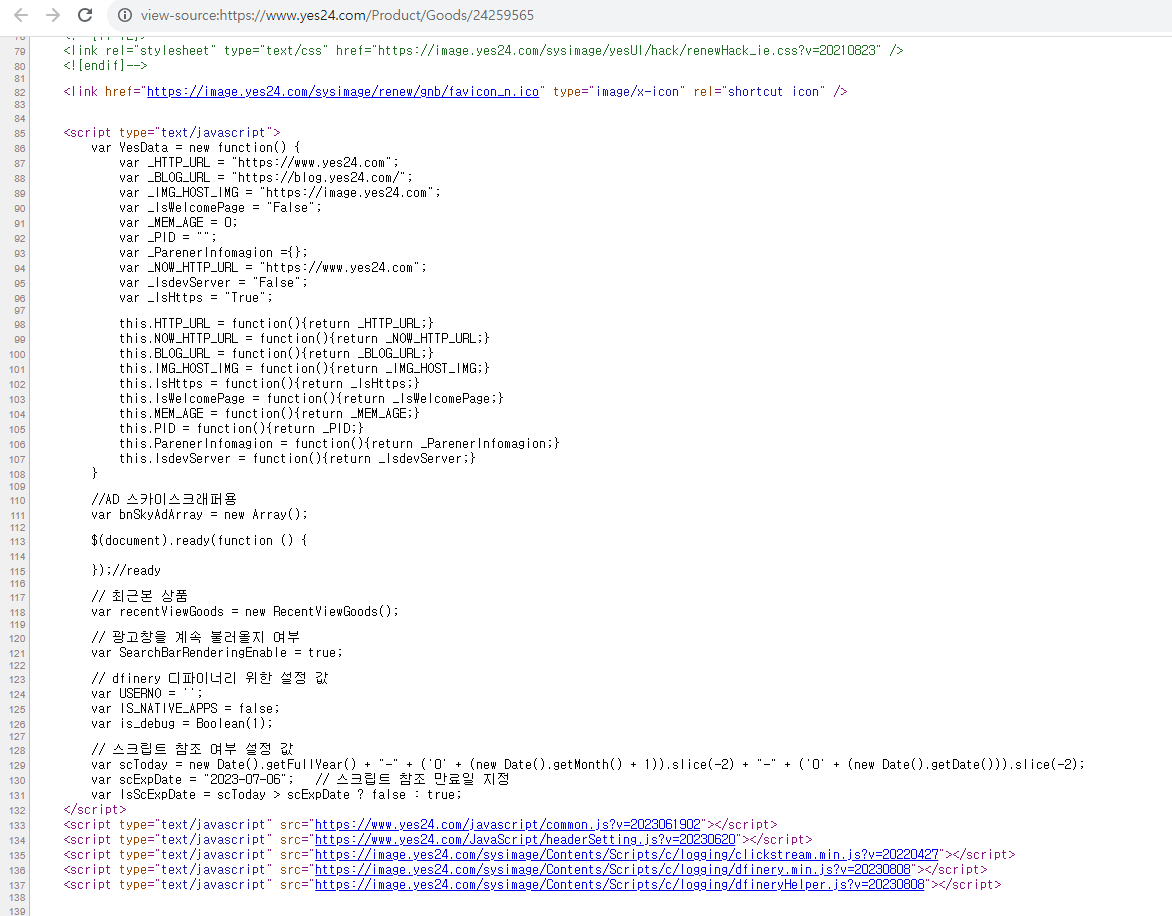Click the '// dfinery' comment line

pos(209,678)
